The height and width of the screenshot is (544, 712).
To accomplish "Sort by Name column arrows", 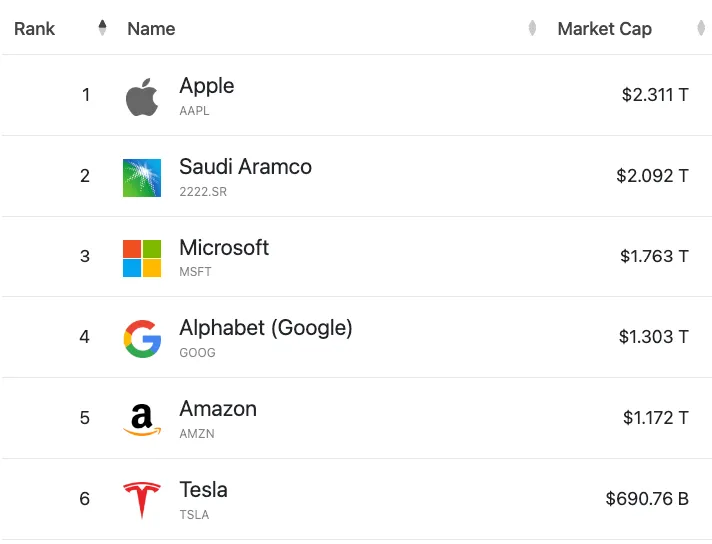I will (x=532, y=28).
